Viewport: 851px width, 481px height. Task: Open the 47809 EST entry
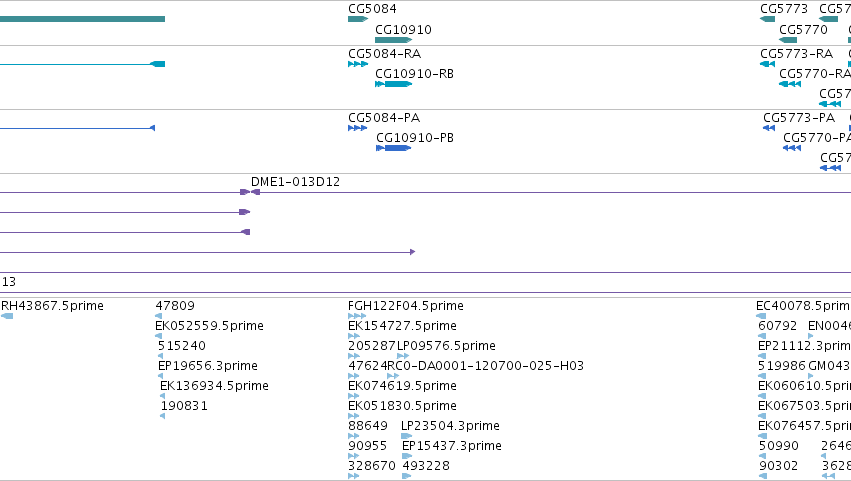point(175,306)
